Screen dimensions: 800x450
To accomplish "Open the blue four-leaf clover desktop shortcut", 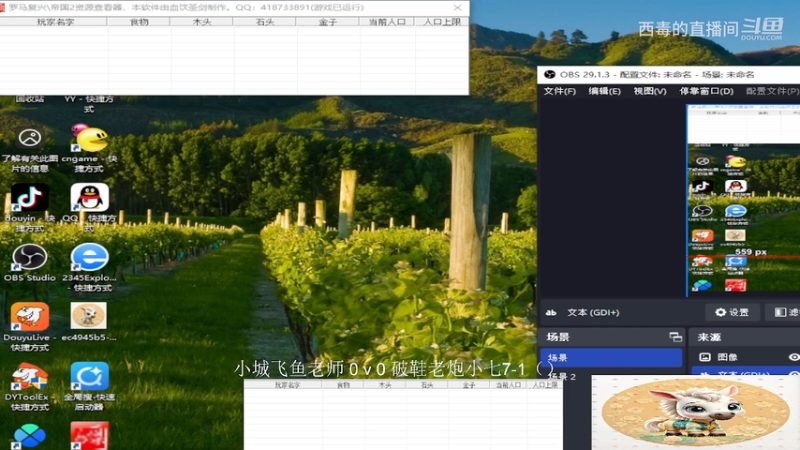I will point(30,436).
